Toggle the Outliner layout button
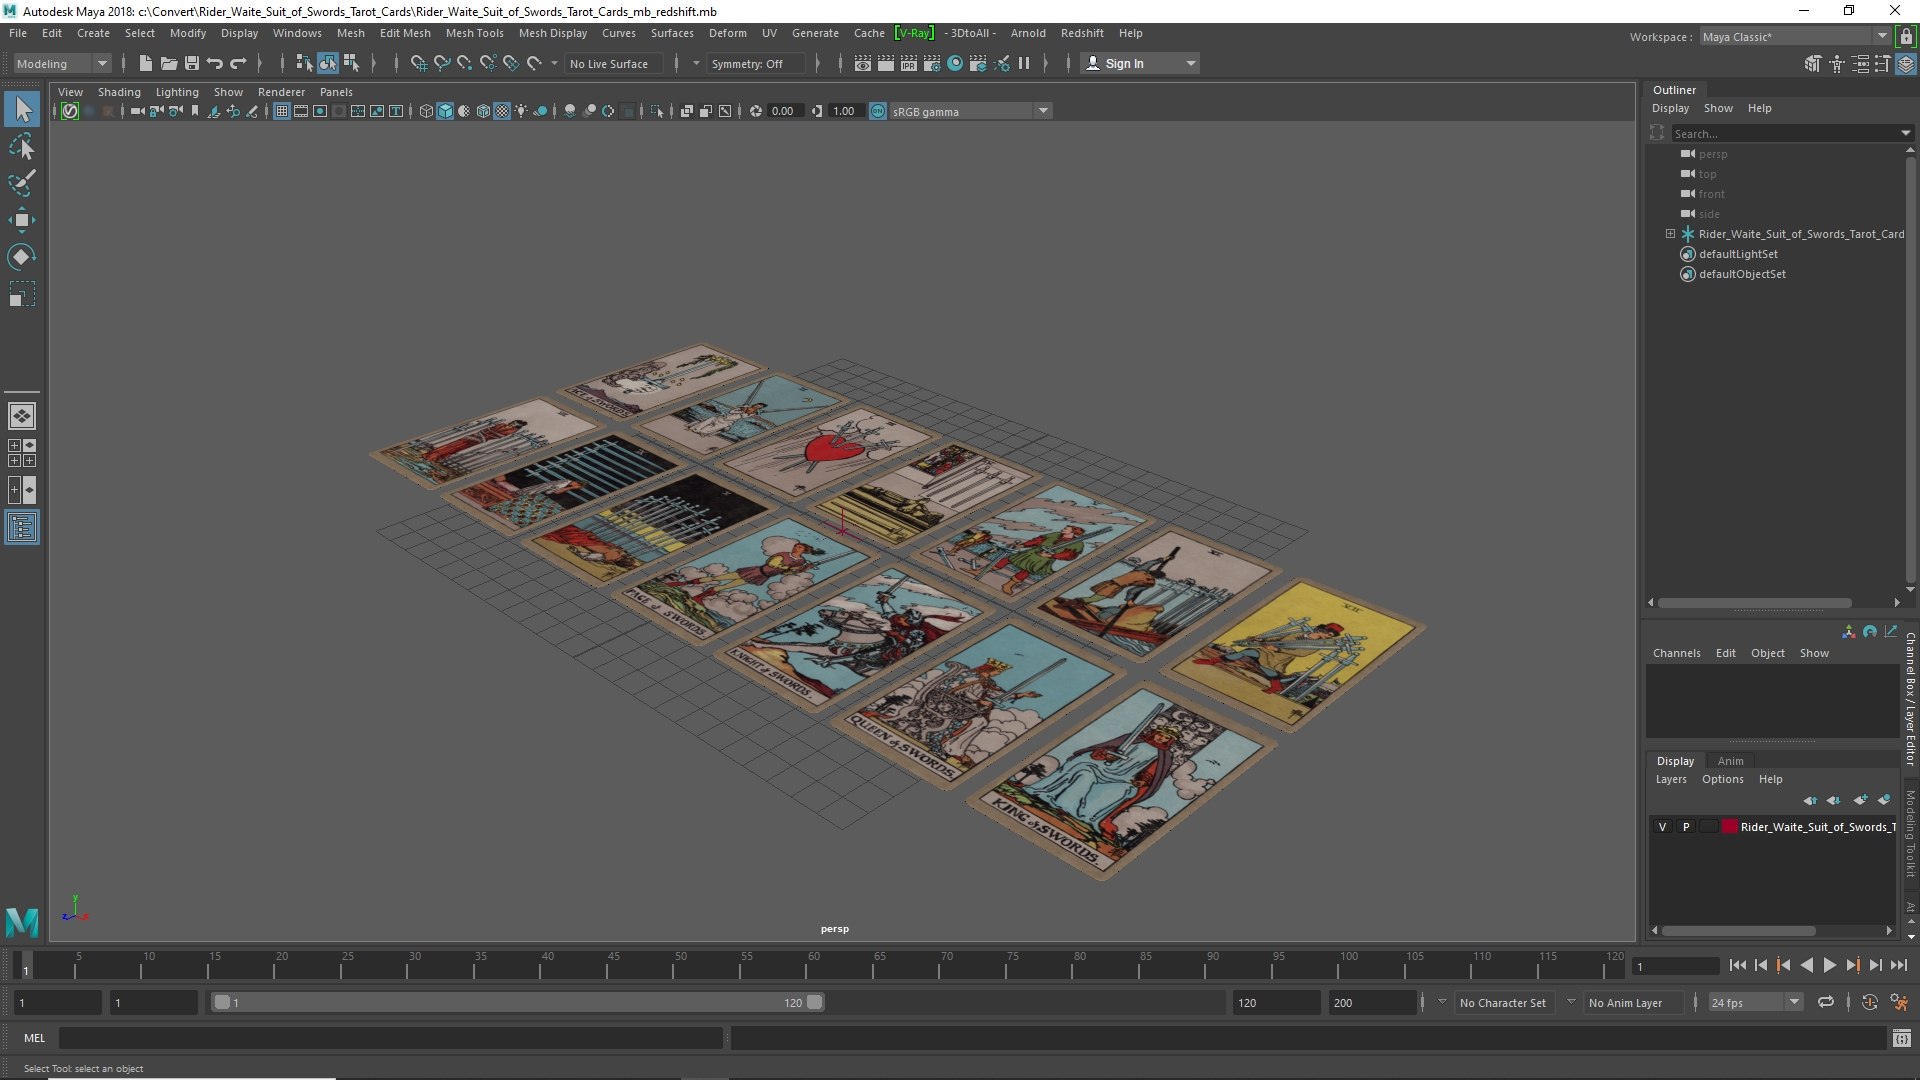This screenshot has height=1080, width=1920. click(22, 527)
